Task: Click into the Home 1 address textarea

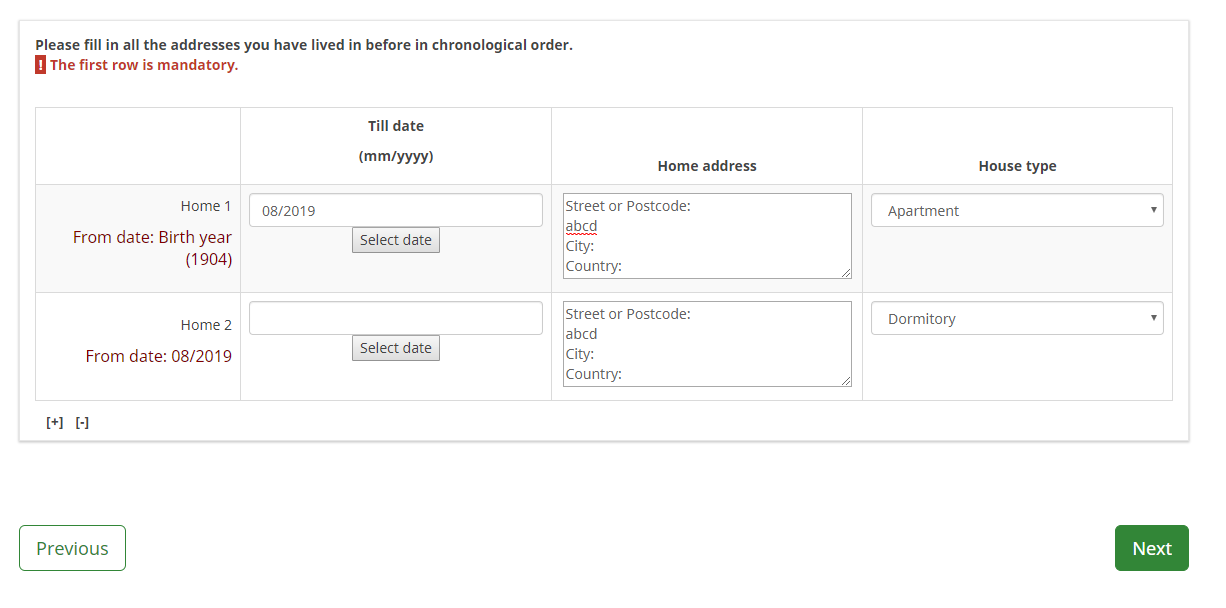Action: click(x=706, y=236)
